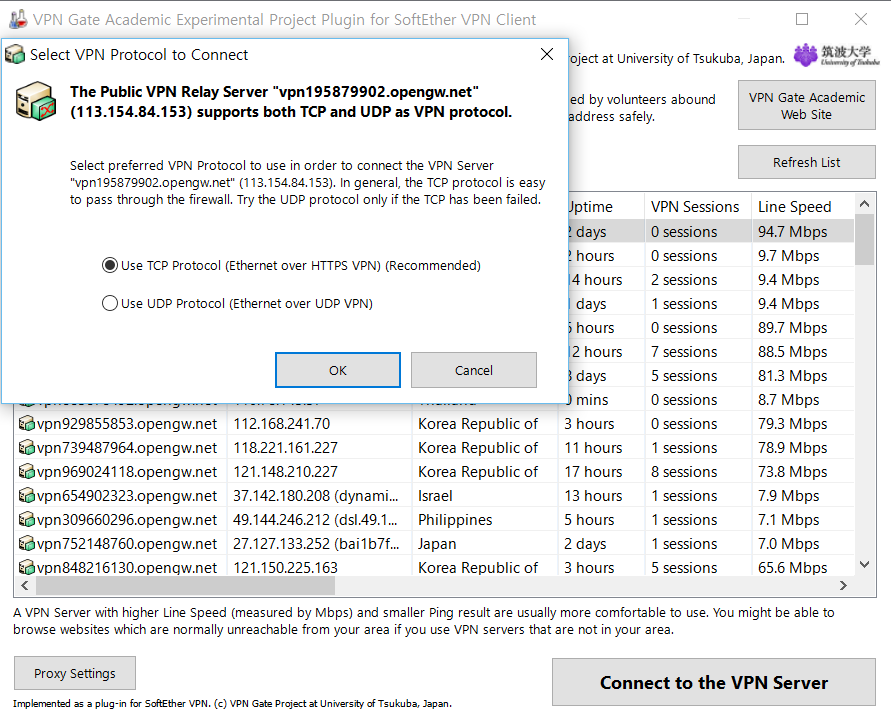Click the VPN Gate app flask icon

coord(18,19)
